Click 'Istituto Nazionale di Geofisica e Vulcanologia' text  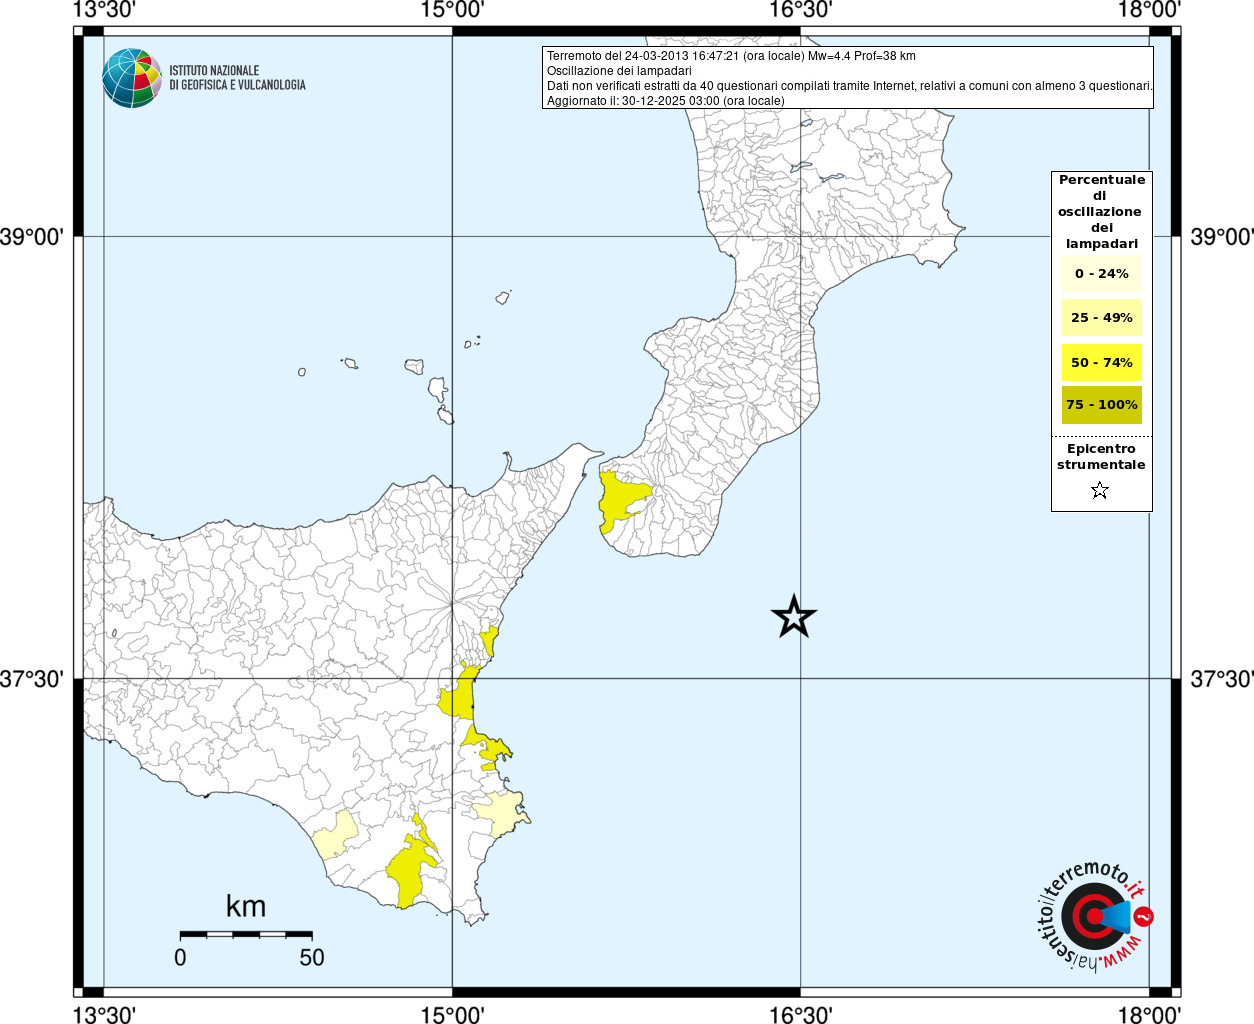pos(237,78)
